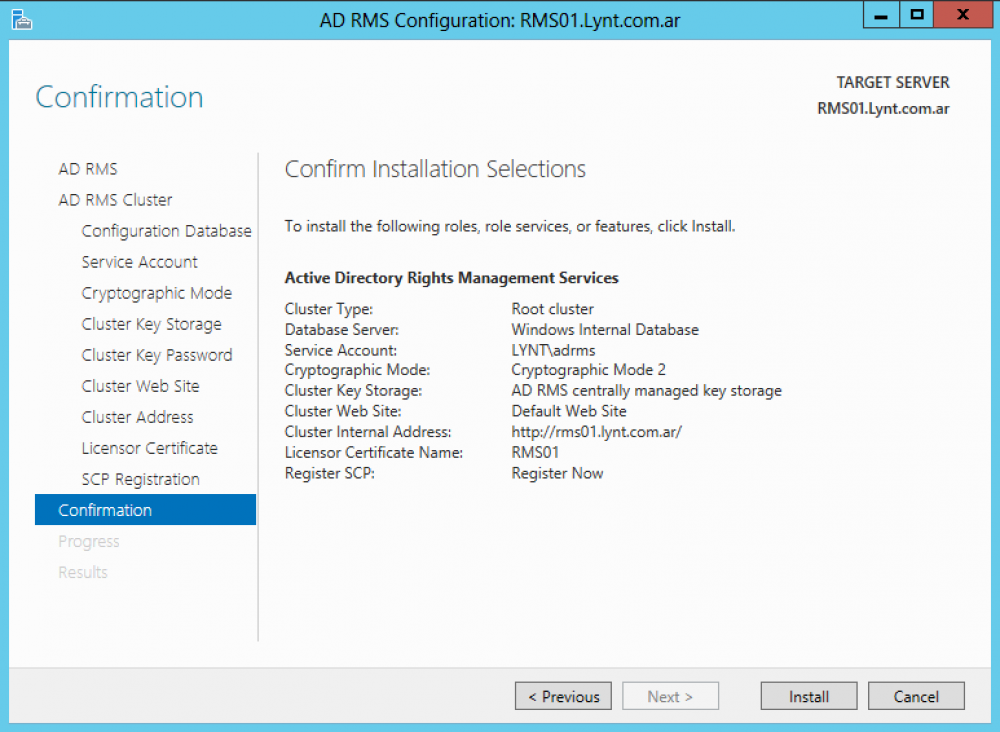Click the 'Licensor Certificate Name:' label
This screenshot has width=1000, height=732.
point(374,453)
